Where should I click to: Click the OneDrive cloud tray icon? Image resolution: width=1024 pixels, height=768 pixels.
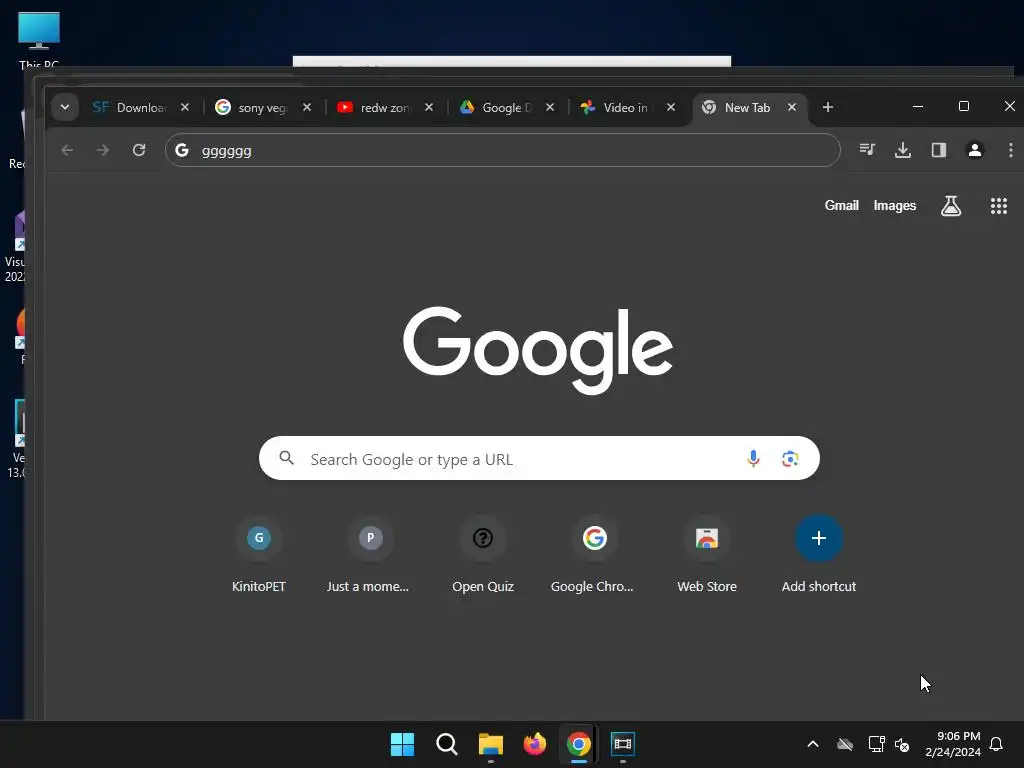(845, 744)
